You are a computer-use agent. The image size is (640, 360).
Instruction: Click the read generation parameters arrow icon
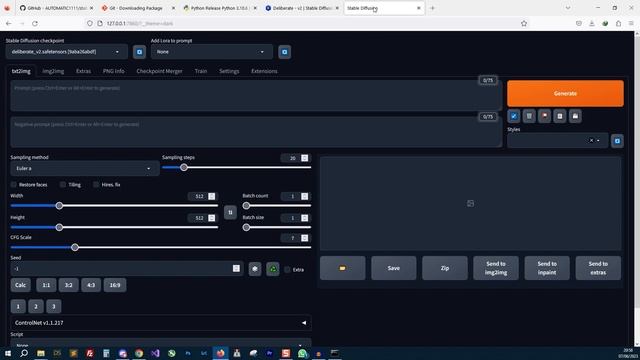514,116
